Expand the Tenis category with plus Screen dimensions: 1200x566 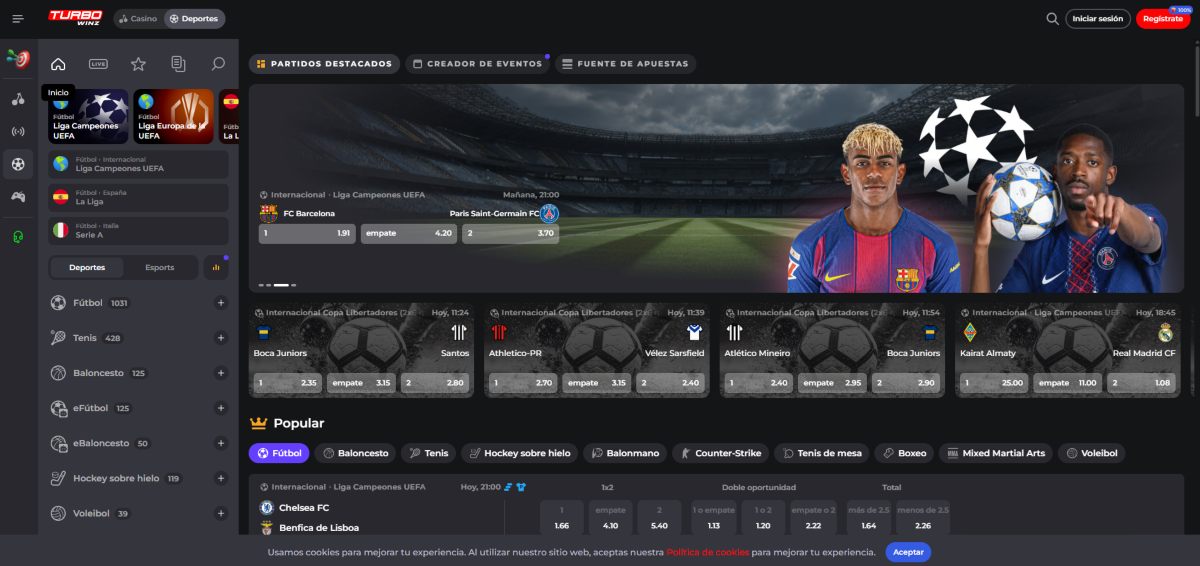click(221, 338)
